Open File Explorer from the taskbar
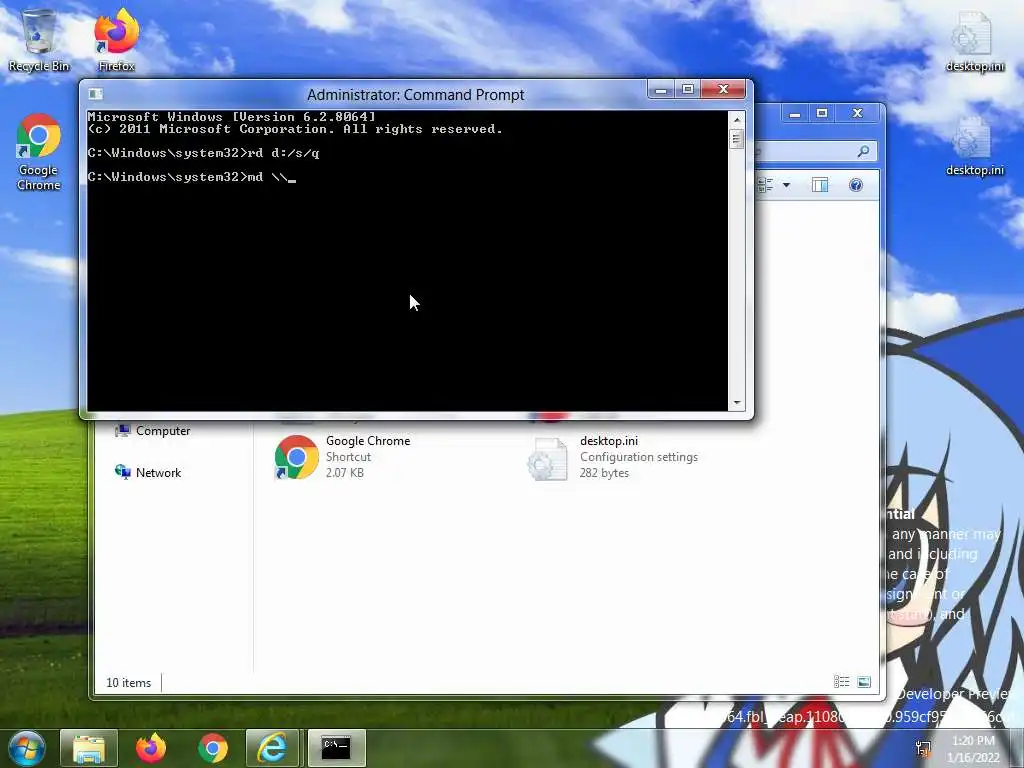Screen dimensions: 1024x768 89,748
